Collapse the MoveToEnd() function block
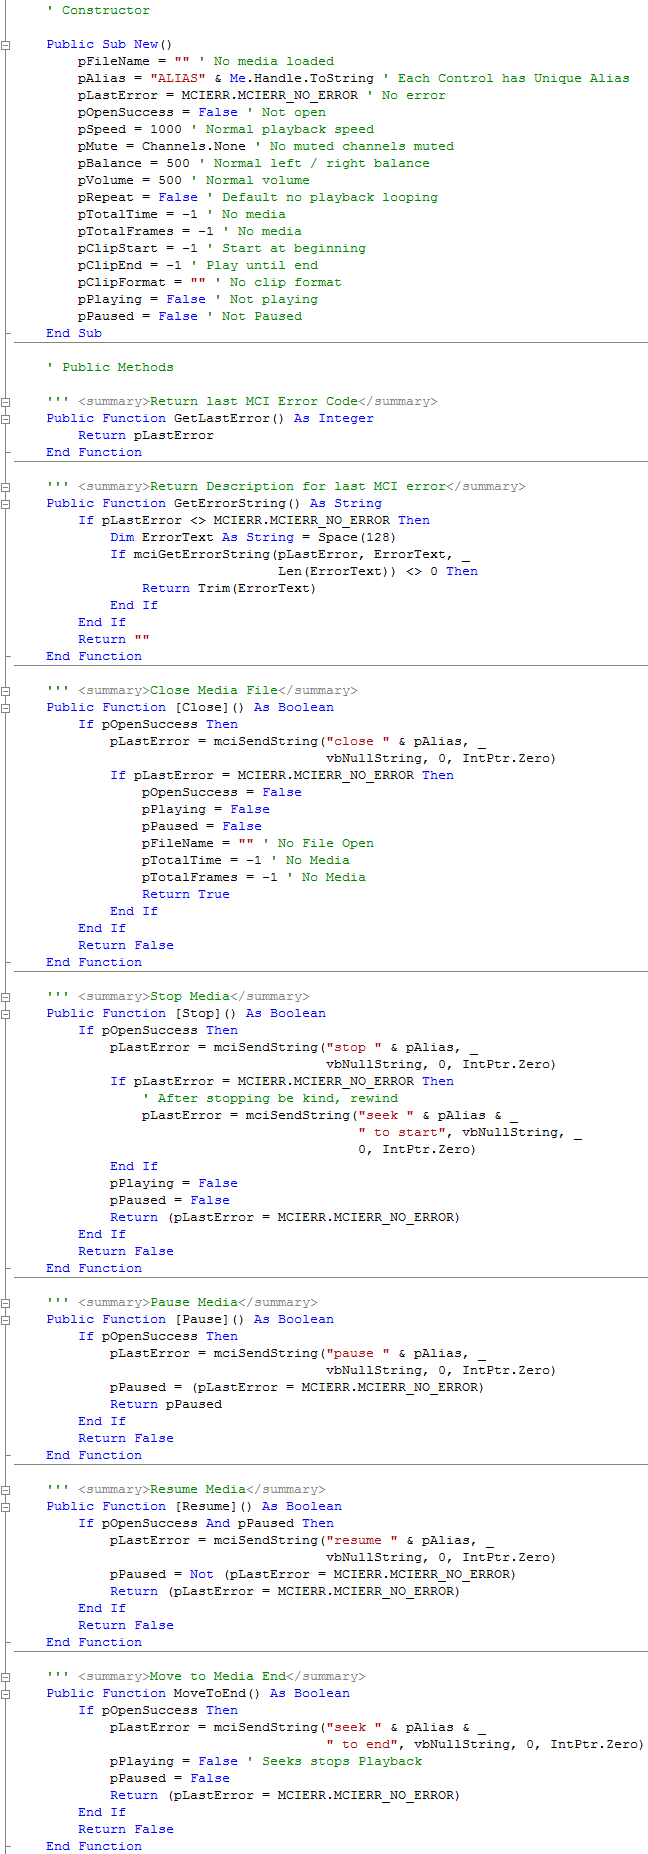Image resolution: width=648 pixels, height=1854 pixels. click(x=6, y=1693)
